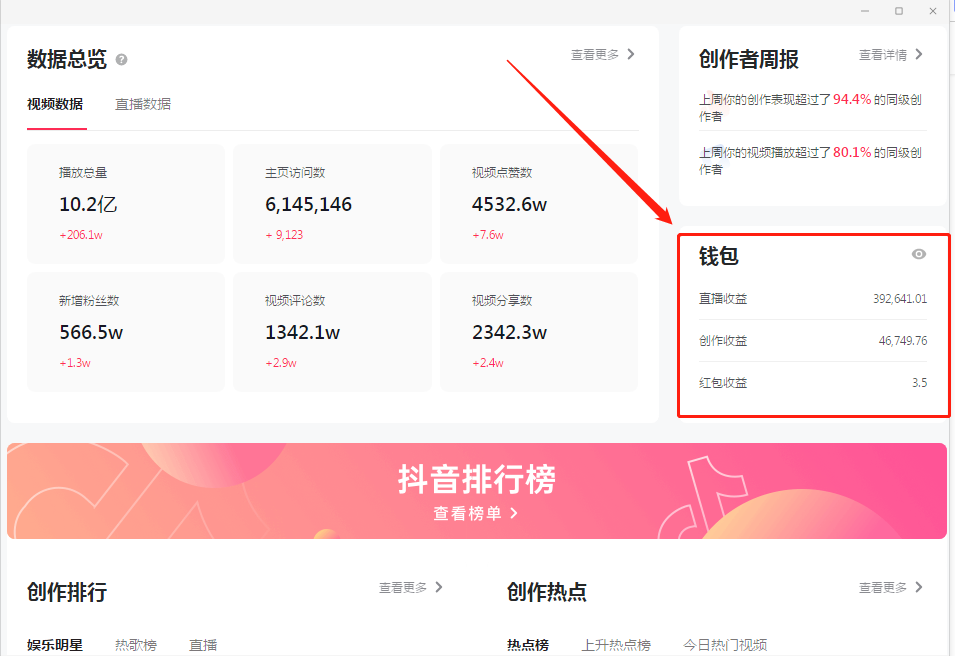
Task: Click the 94.4% performance statistic text
Action: point(852,99)
